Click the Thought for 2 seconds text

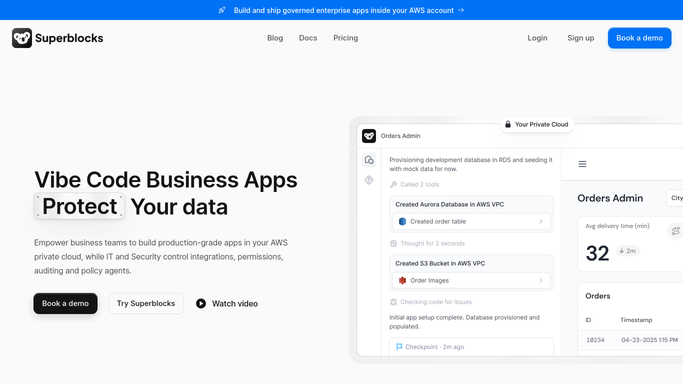point(433,243)
